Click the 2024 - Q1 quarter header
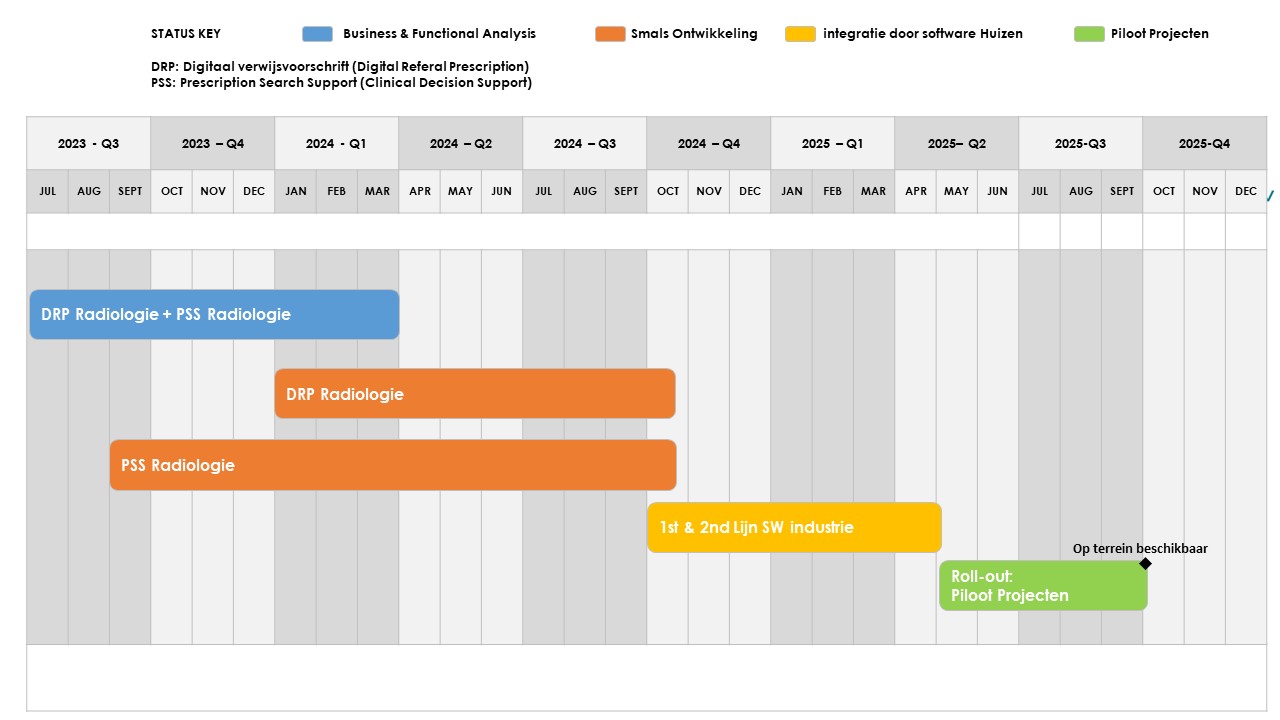The height and width of the screenshot is (720, 1280). pyautogui.click(x=336, y=144)
